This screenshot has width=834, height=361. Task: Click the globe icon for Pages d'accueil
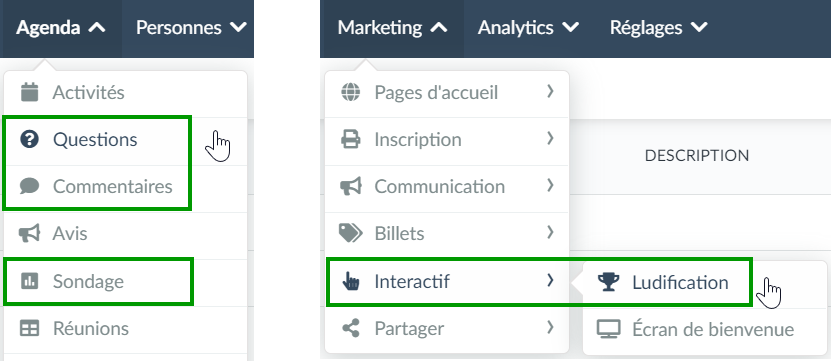click(x=351, y=92)
